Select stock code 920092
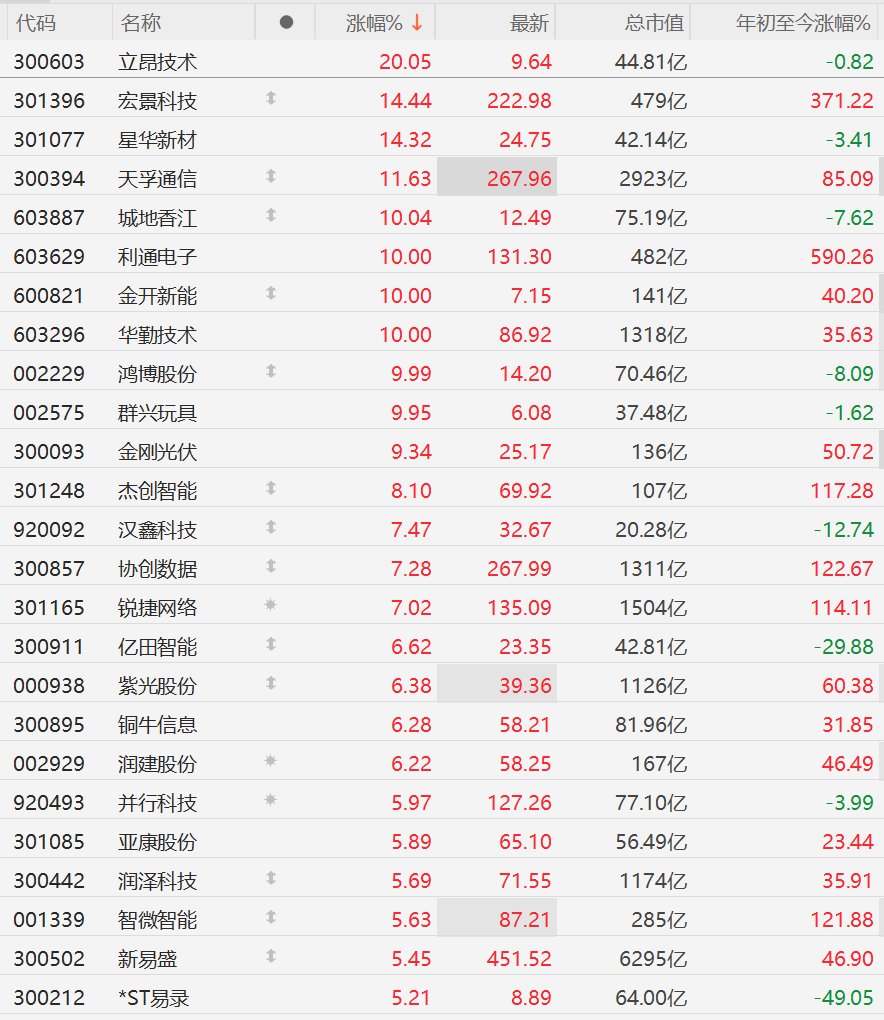This screenshot has width=884, height=1020. pos(49,530)
